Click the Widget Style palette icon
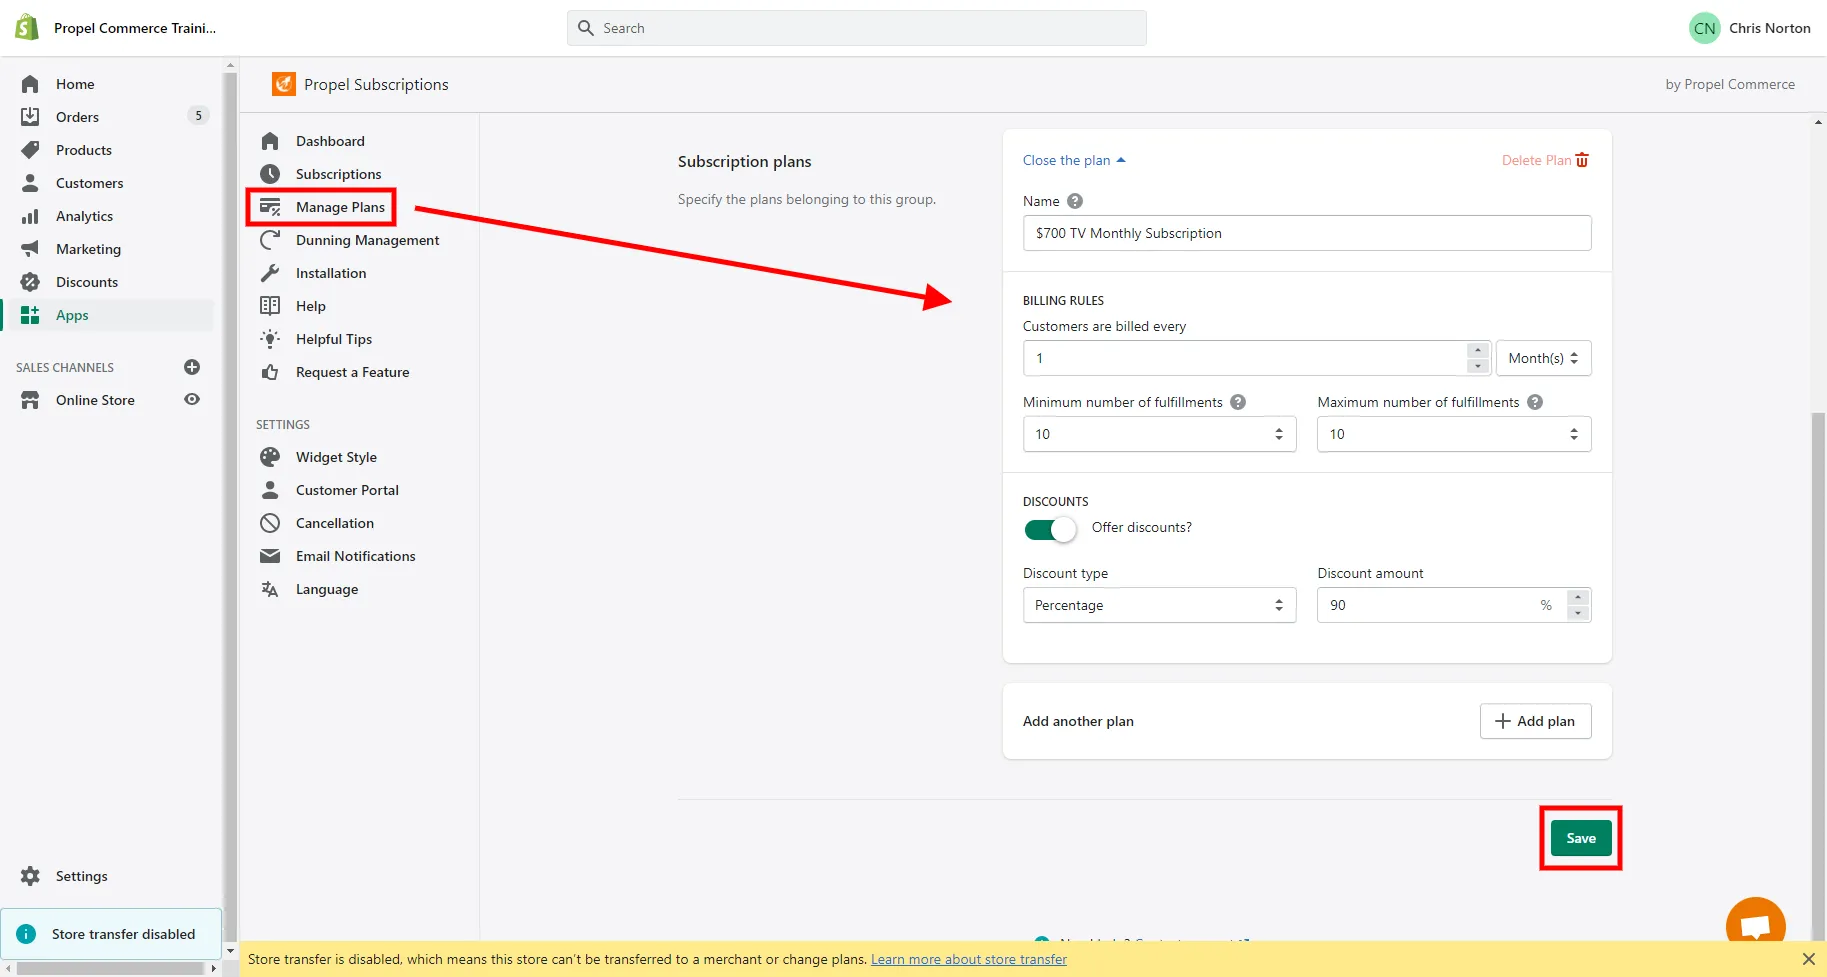 (x=270, y=457)
